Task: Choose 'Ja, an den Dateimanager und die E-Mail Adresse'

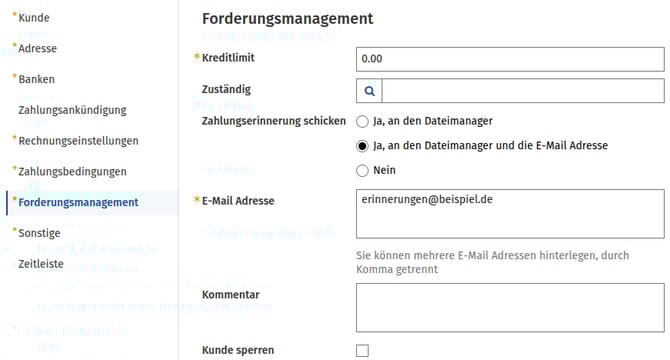Action: (362, 146)
